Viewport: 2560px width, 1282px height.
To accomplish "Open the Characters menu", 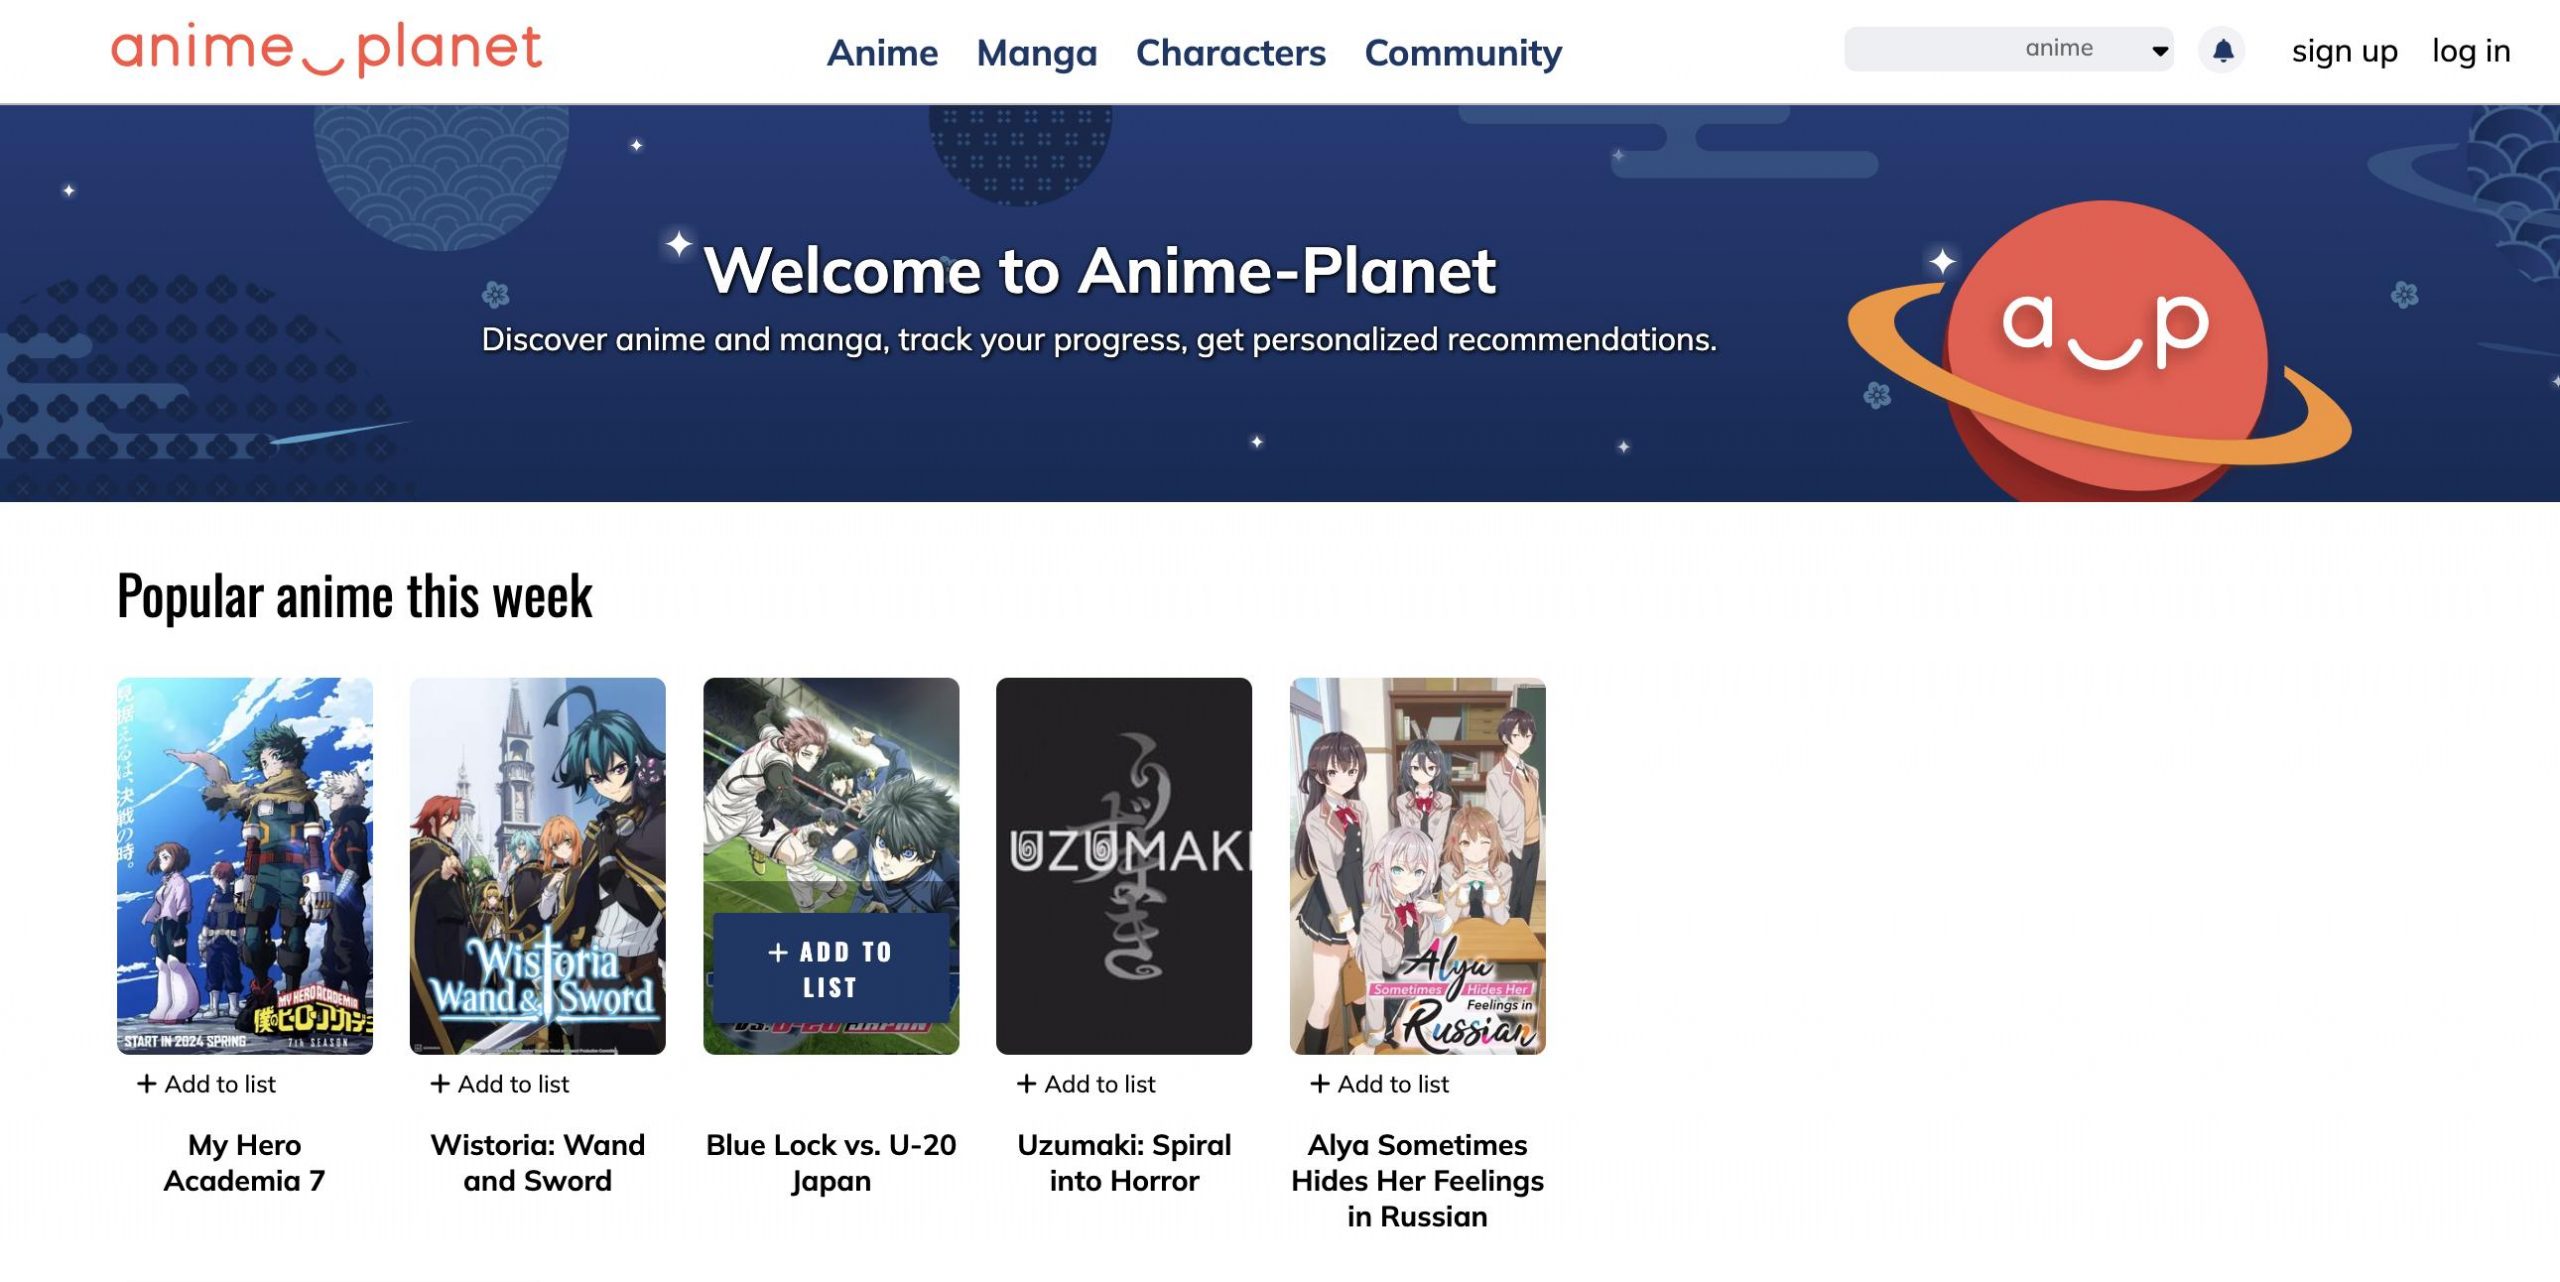I will tap(1230, 52).
